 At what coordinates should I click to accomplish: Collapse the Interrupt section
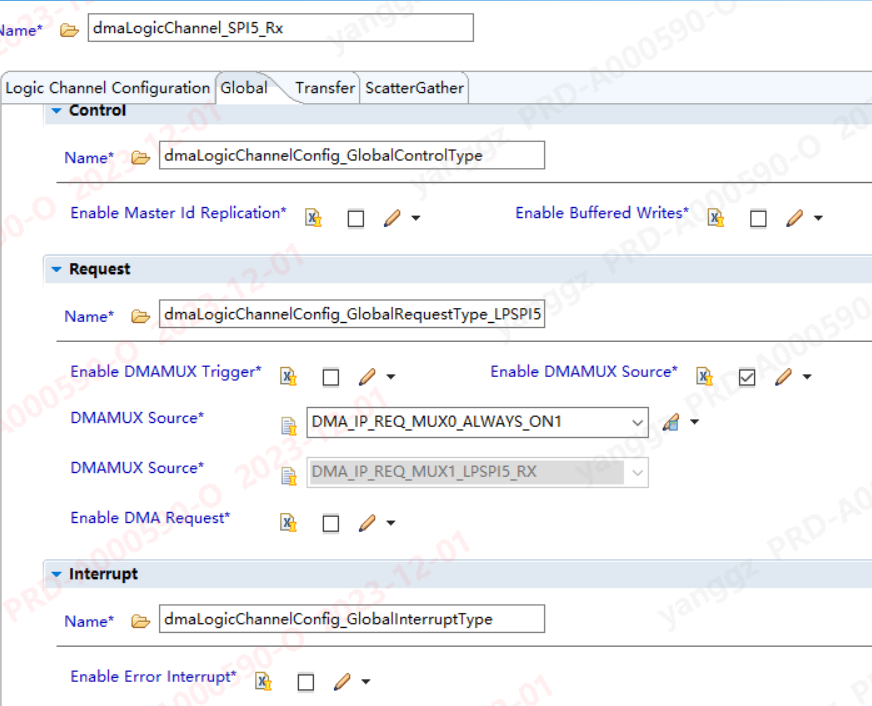pos(57,573)
